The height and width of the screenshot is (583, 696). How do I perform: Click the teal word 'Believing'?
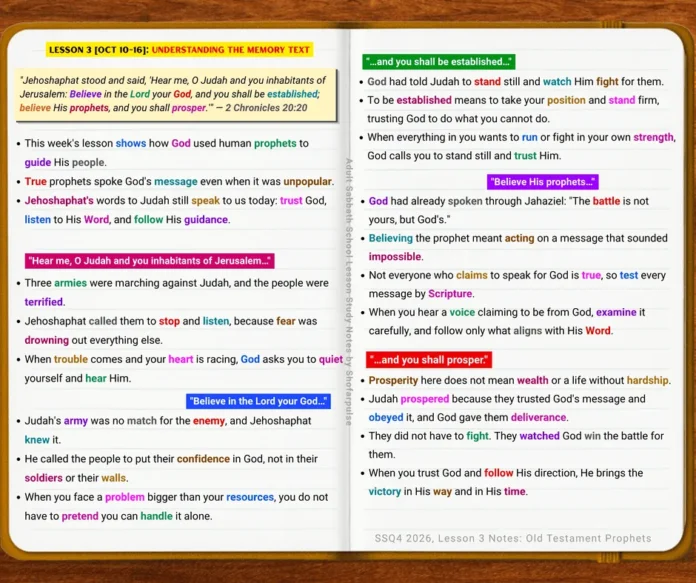click(x=391, y=238)
